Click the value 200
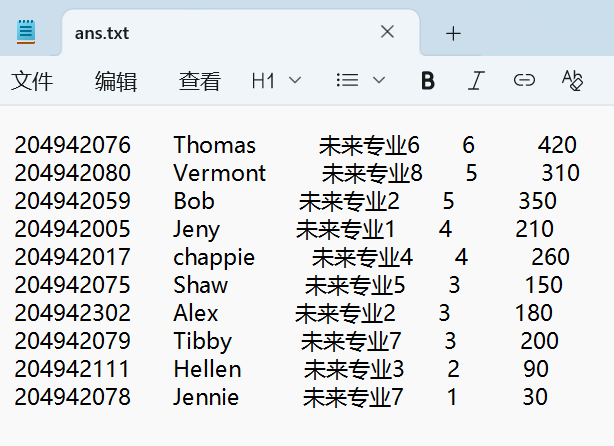The height and width of the screenshot is (446, 614). (540, 341)
